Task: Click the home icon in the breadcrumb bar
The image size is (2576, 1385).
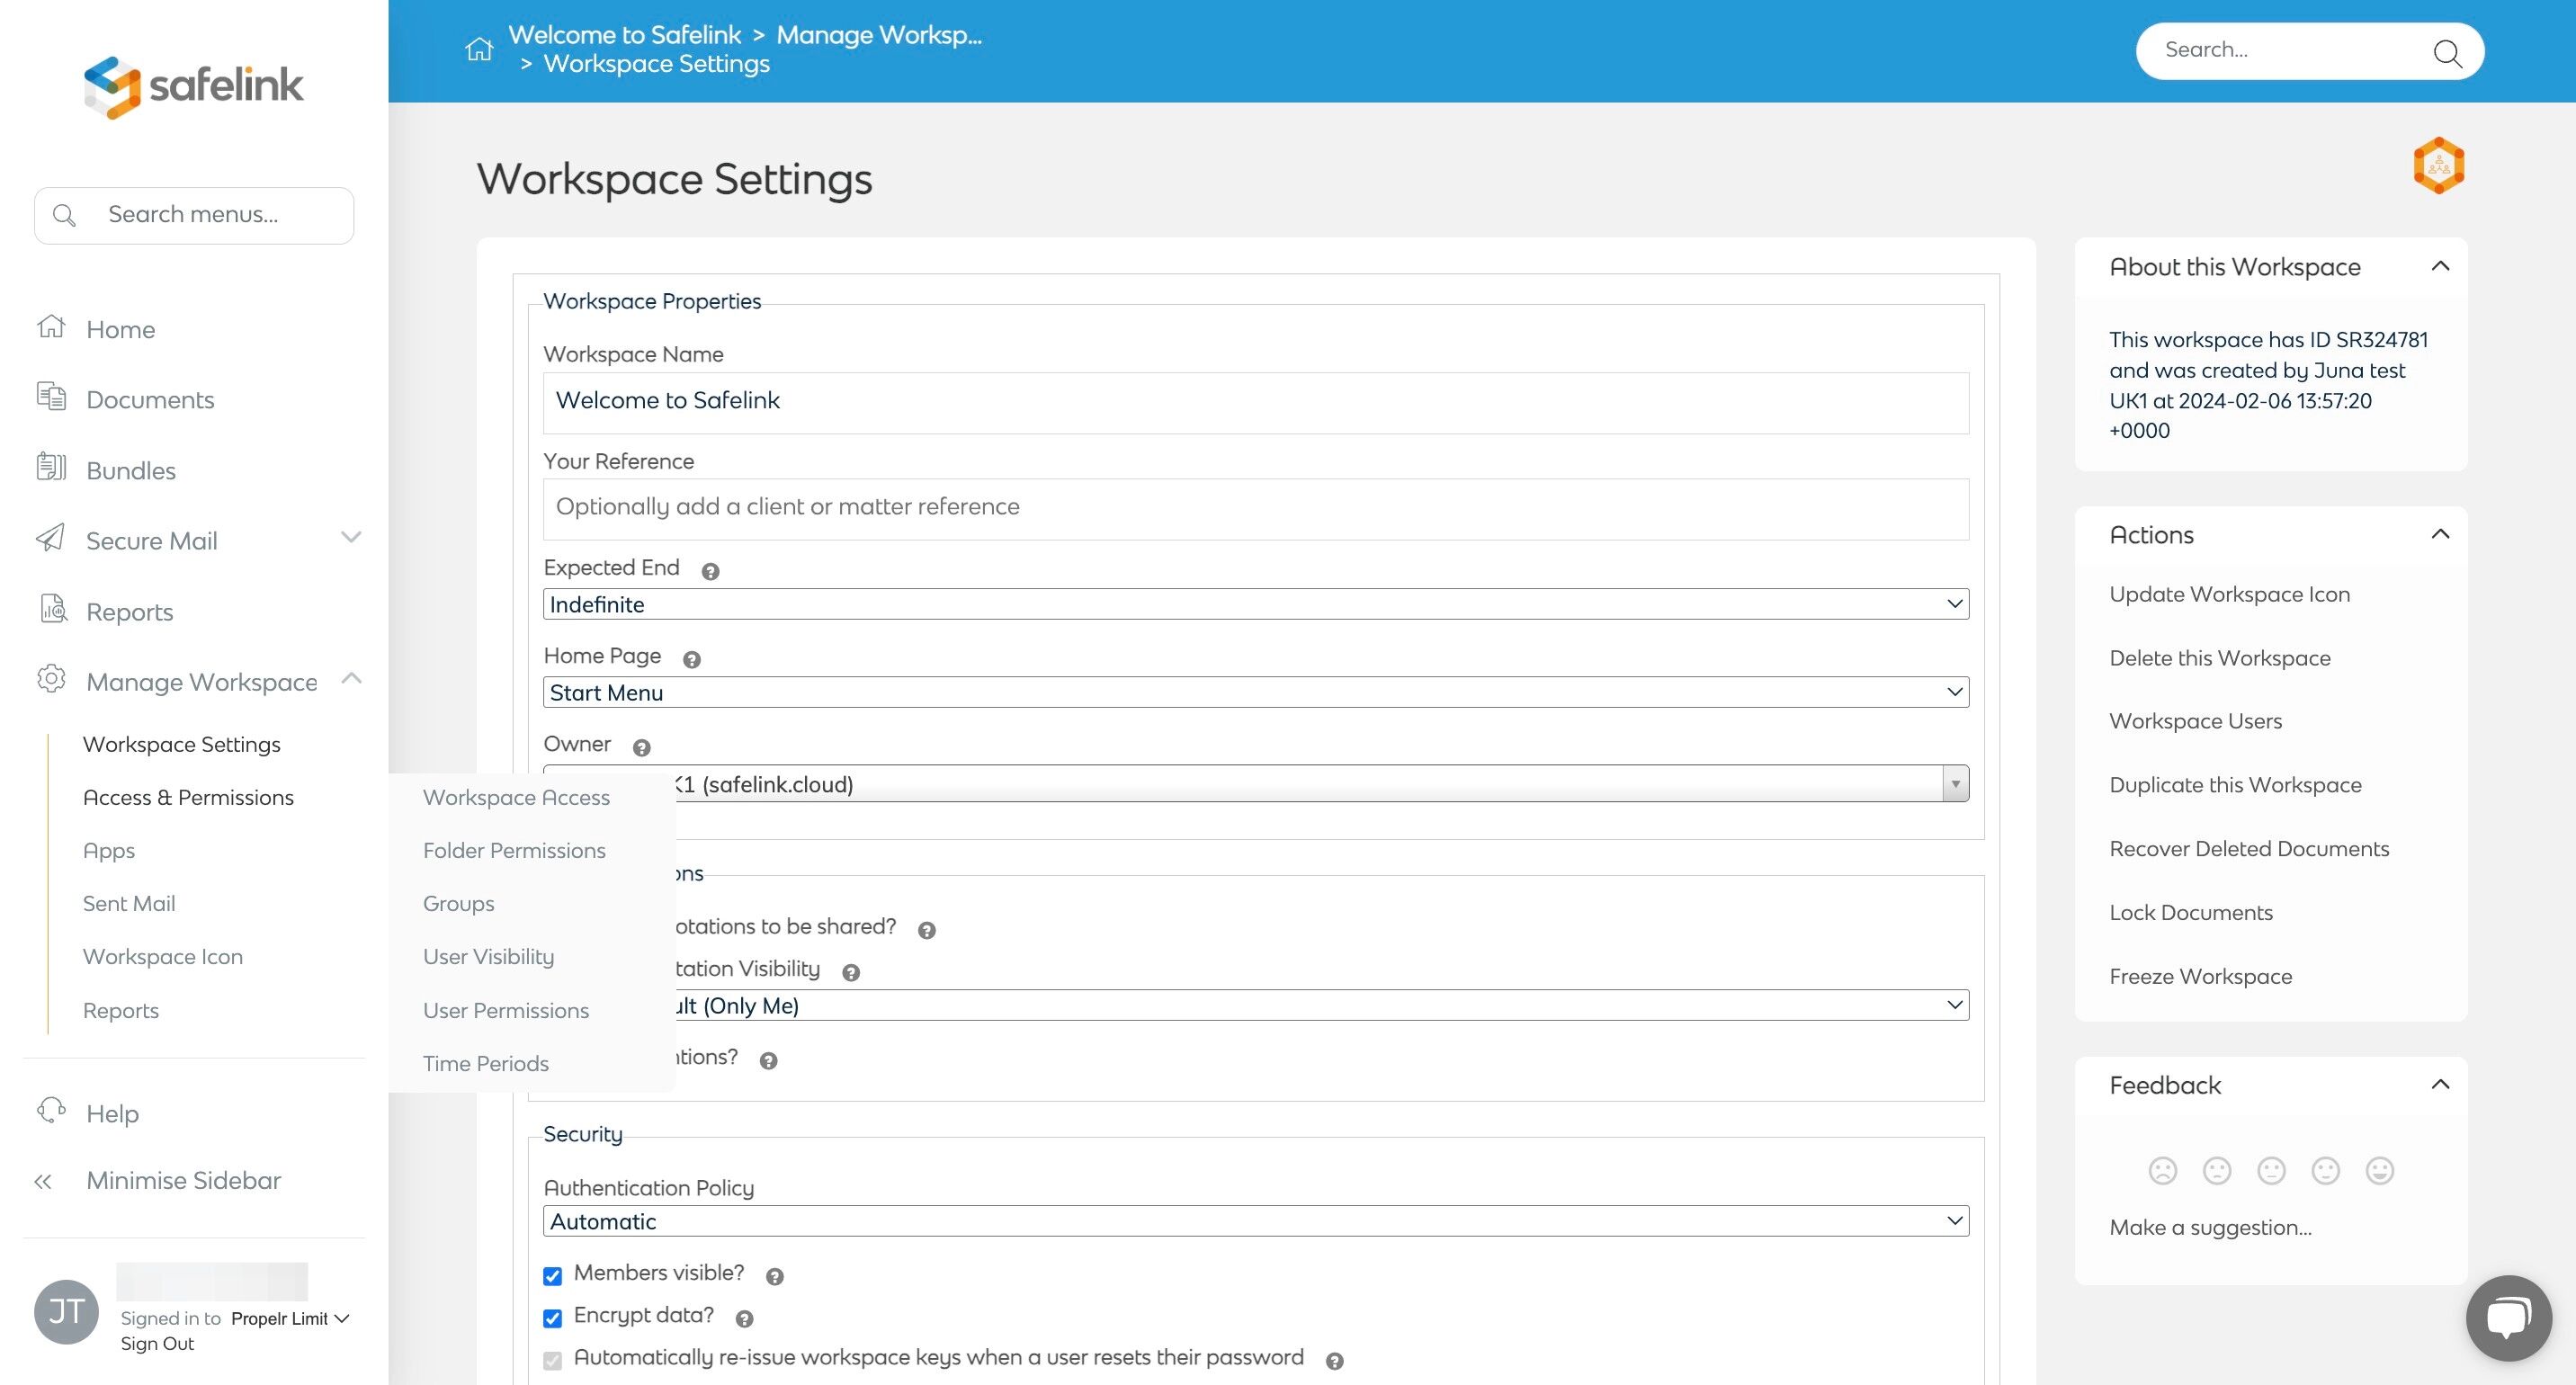Action: 479,48
